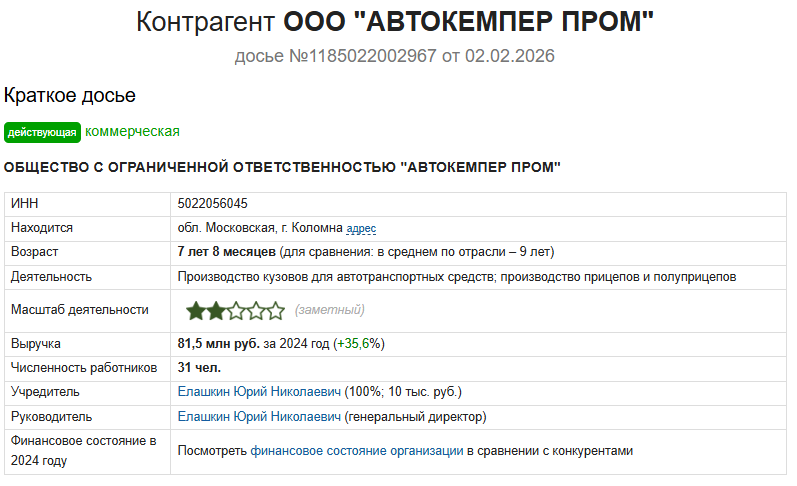Click the last empty star in rating
The height and width of the screenshot is (486, 797).
(275, 311)
